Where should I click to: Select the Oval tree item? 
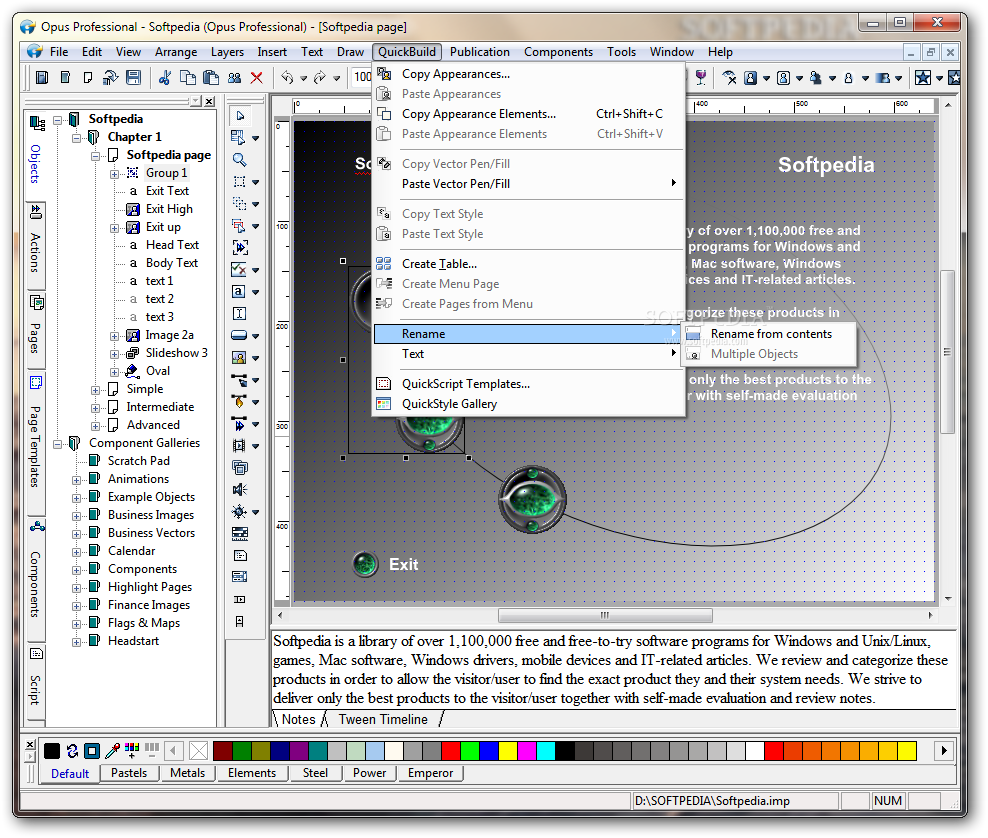coord(158,372)
